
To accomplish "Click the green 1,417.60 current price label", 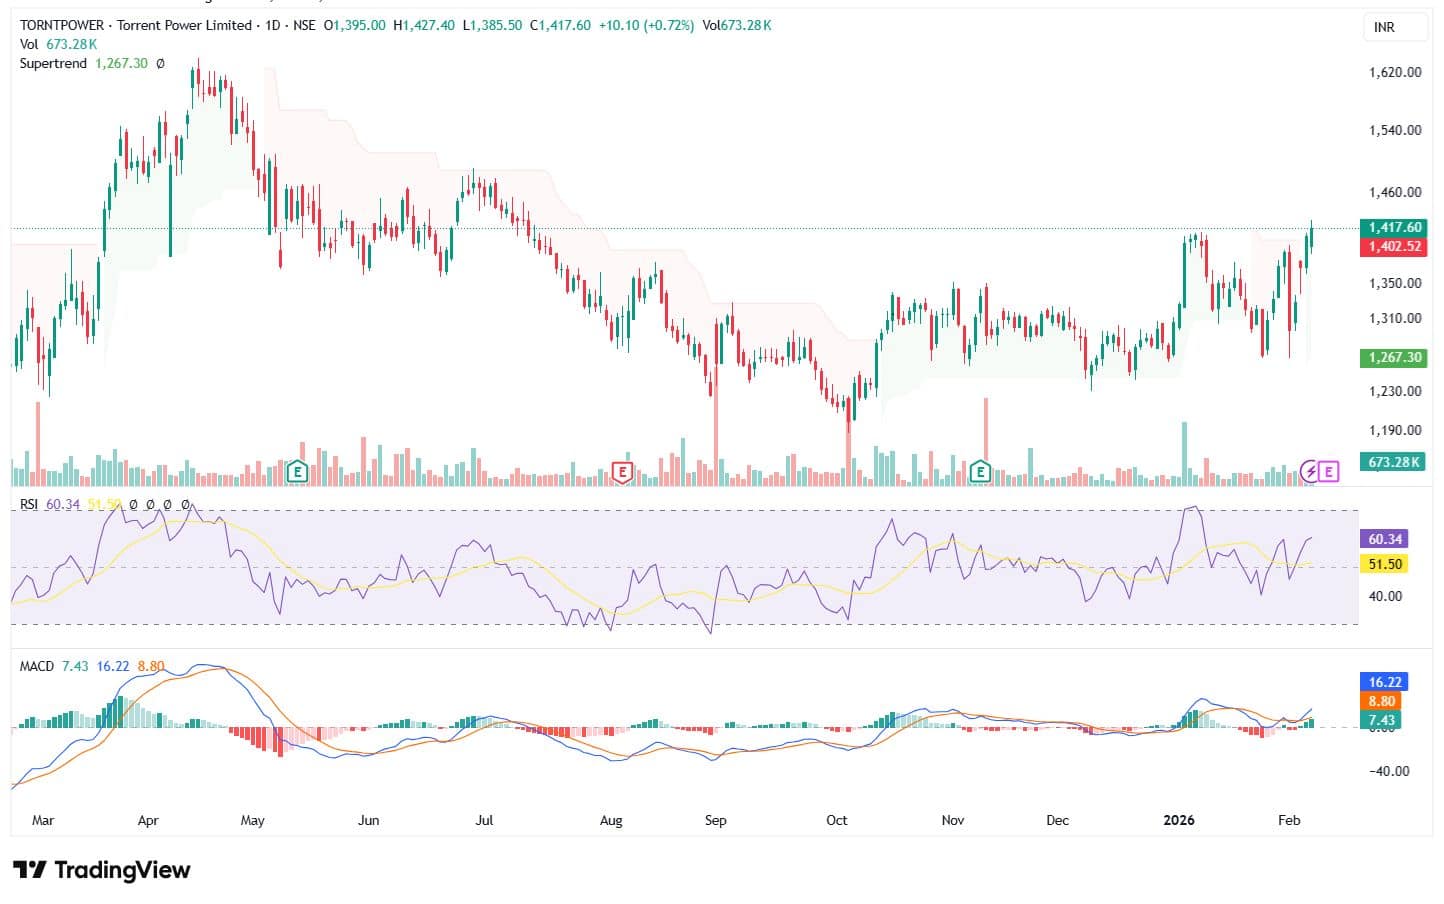I will click(x=1394, y=228).
